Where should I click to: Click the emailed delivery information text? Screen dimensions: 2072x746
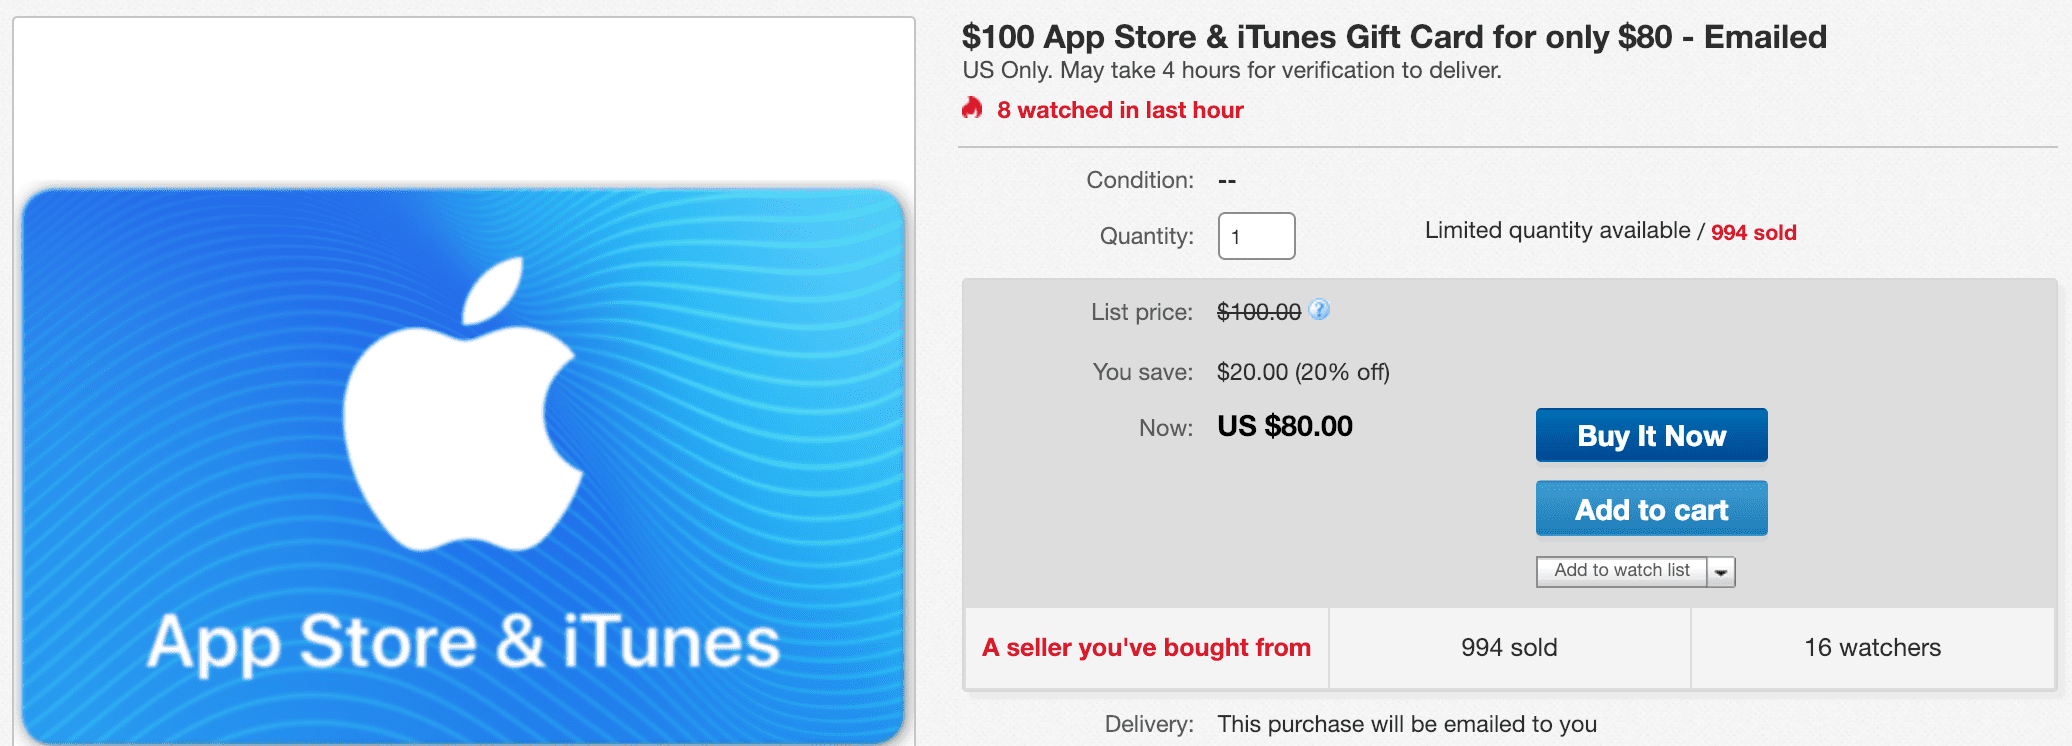click(1406, 724)
